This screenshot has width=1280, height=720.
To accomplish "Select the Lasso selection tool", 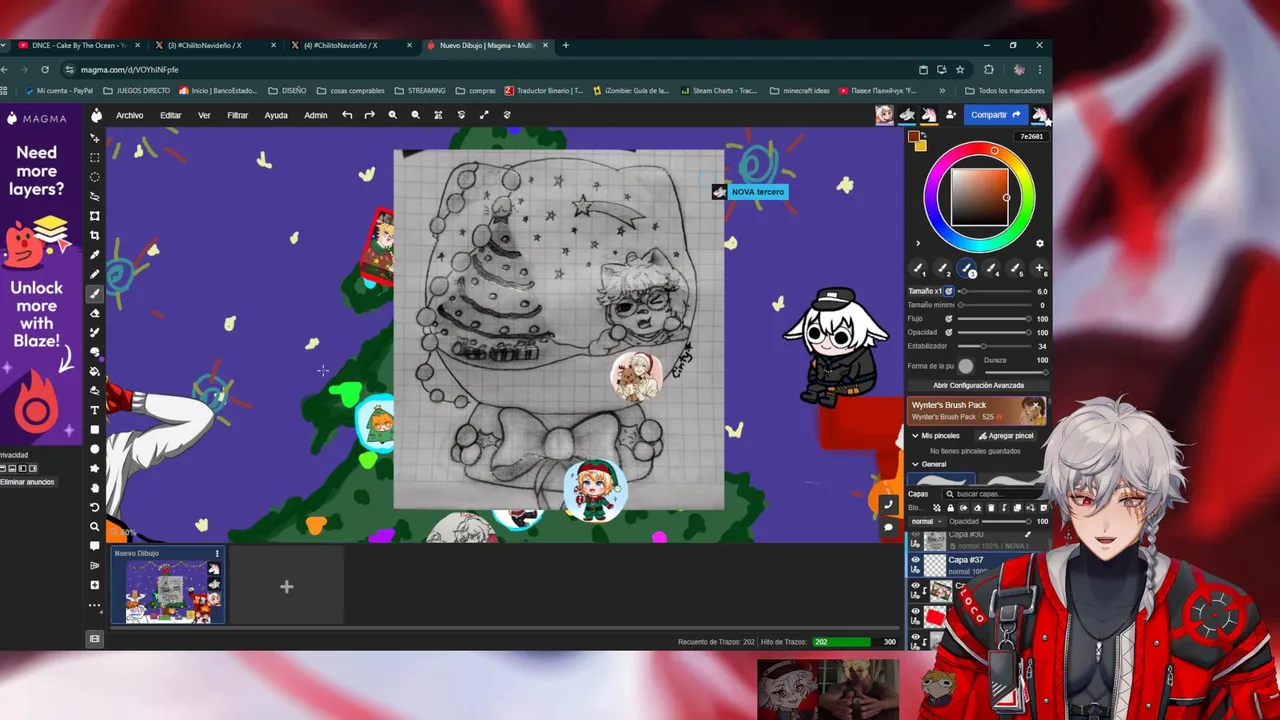I will 95,197.
